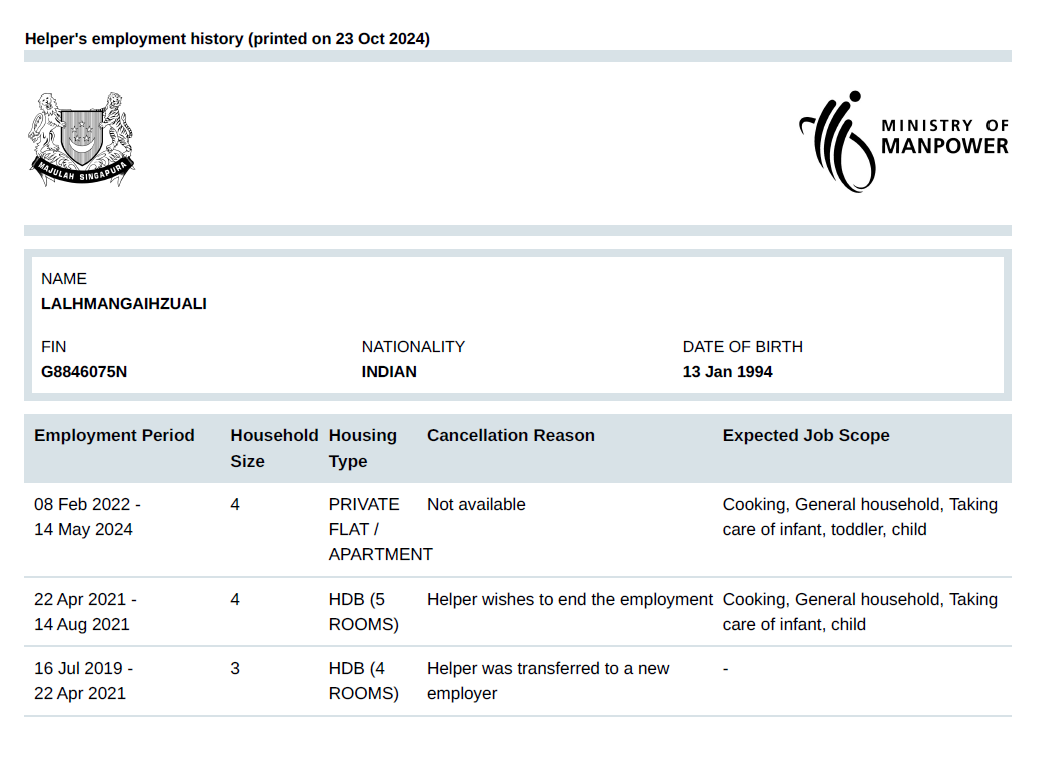The height and width of the screenshot is (777, 1050).
Task: Click the Singapore coat of arms crest
Action: (81, 139)
